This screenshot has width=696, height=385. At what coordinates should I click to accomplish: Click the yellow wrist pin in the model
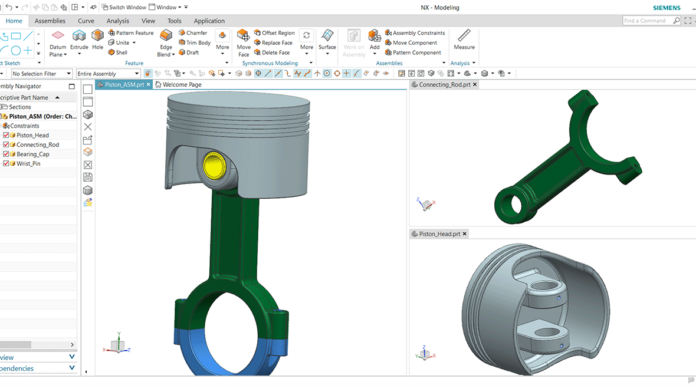pos(214,165)
